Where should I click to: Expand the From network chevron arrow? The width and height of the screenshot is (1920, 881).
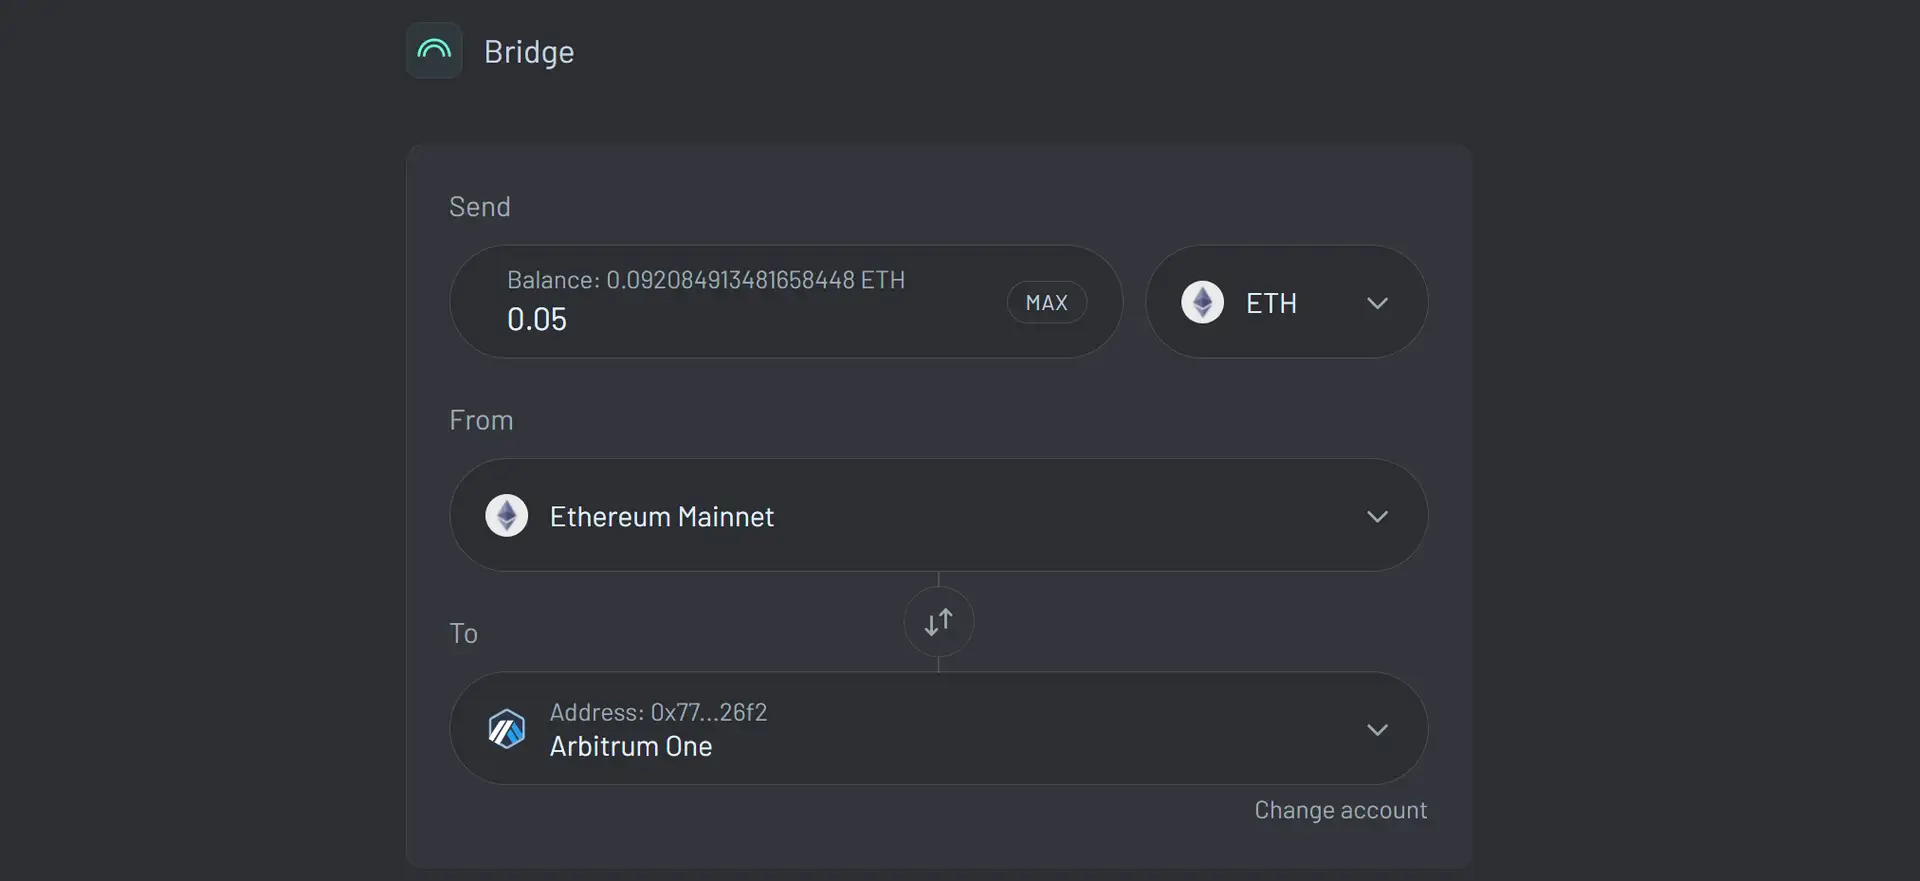tap(1377, 516)
